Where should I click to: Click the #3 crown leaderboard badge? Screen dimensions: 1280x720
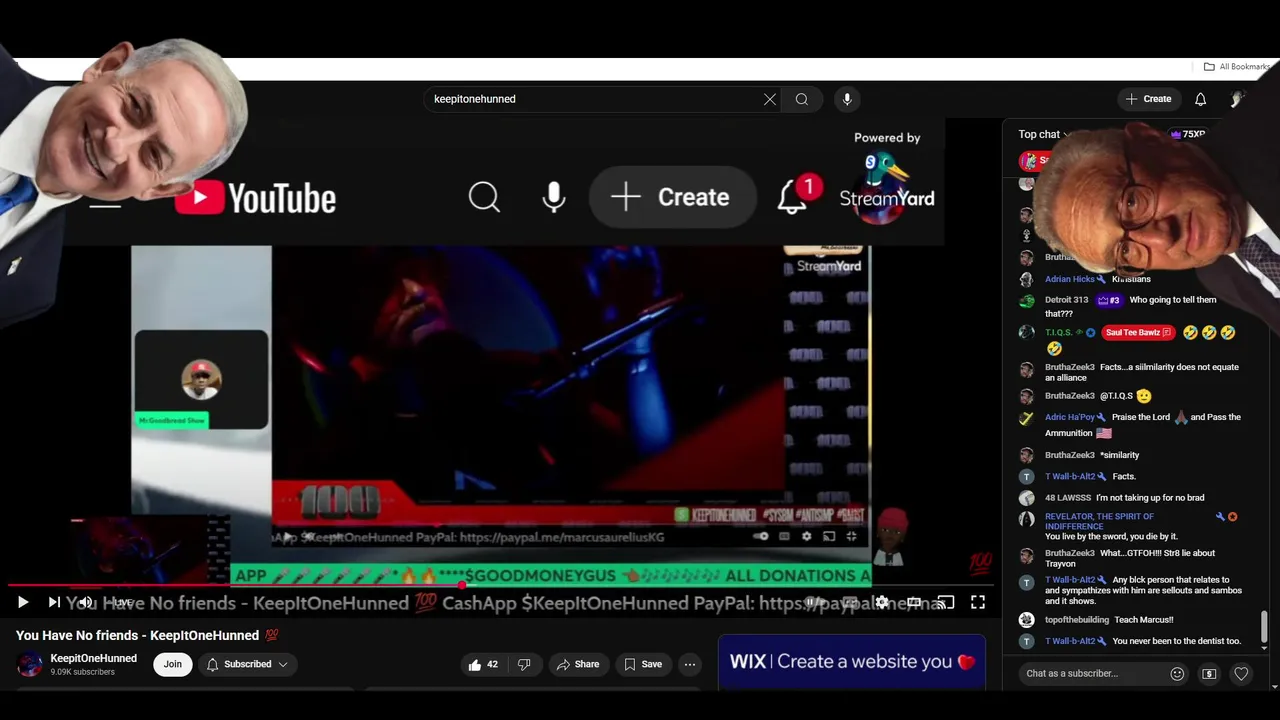tap(1109, 300)
